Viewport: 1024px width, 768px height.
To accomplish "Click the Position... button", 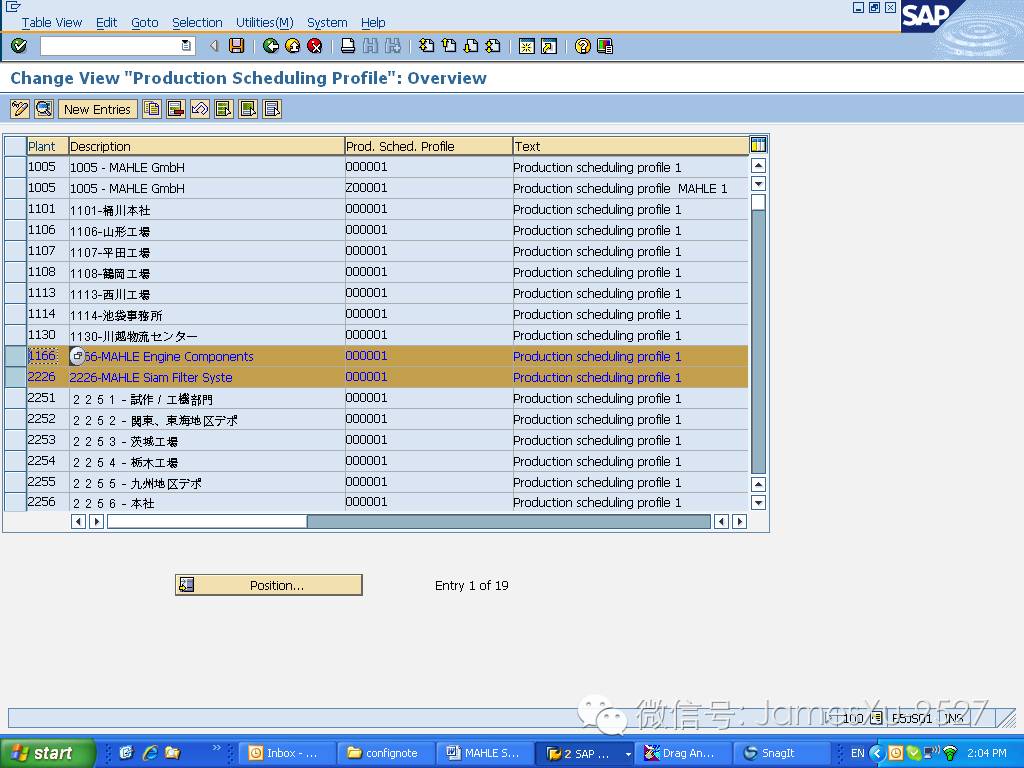I will (268, 585).
